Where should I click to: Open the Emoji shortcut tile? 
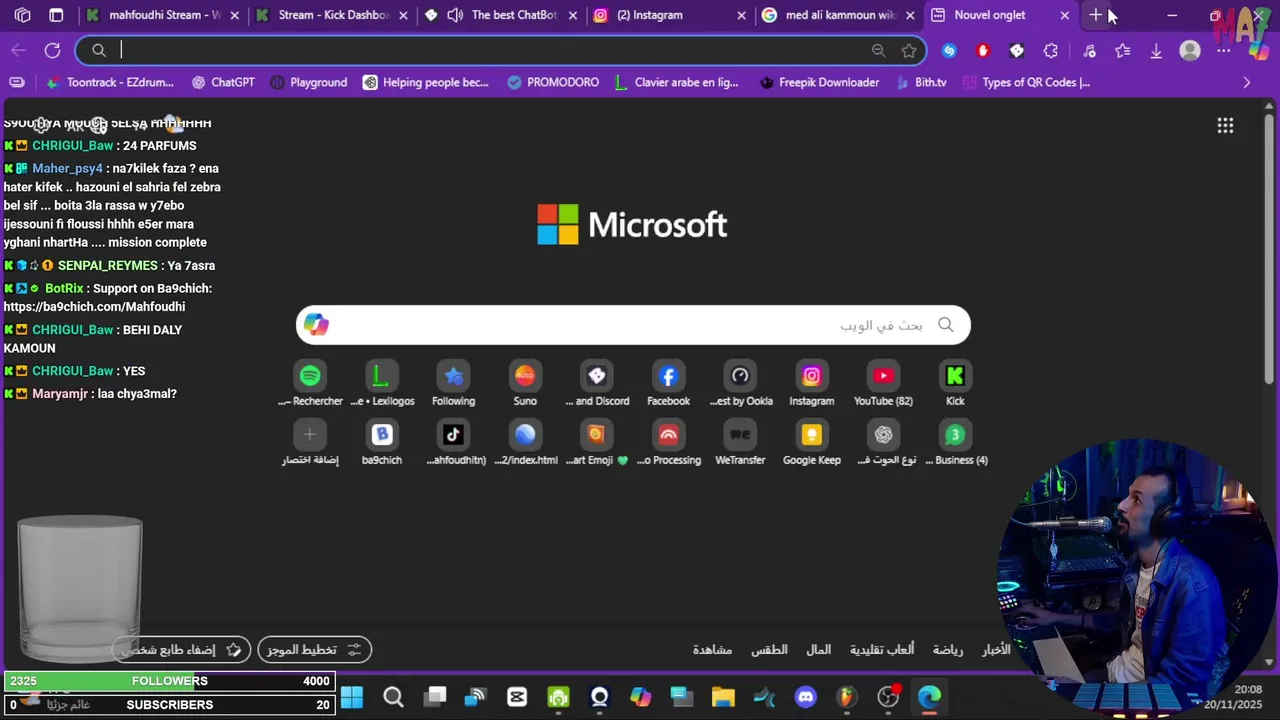pos(597,443)
